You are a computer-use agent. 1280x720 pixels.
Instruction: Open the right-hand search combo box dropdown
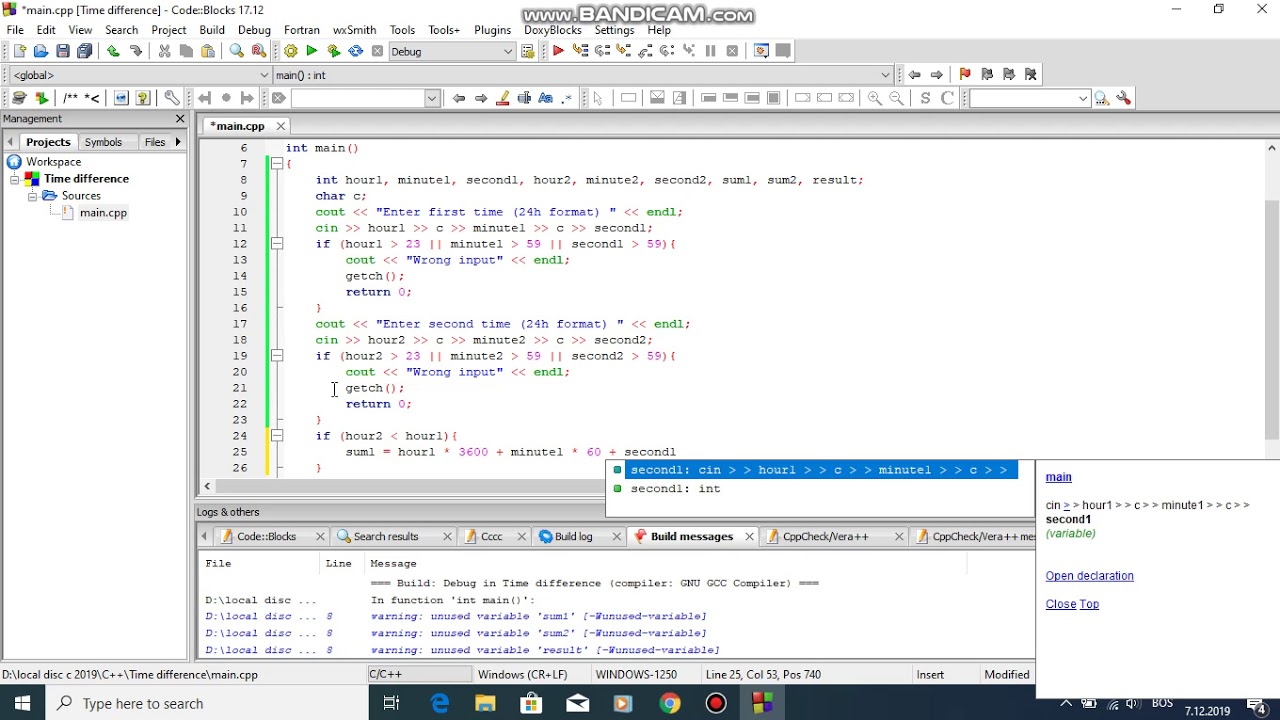pos(1083,98)
